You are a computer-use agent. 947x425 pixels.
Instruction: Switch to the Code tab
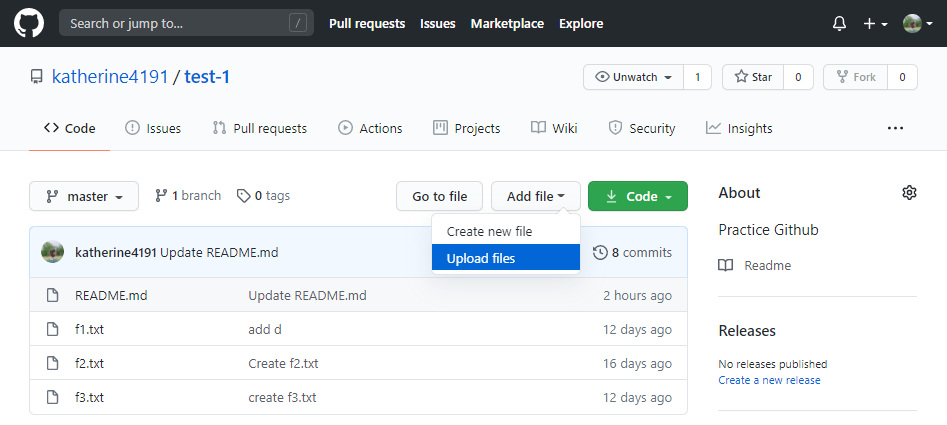pos(69,128)
